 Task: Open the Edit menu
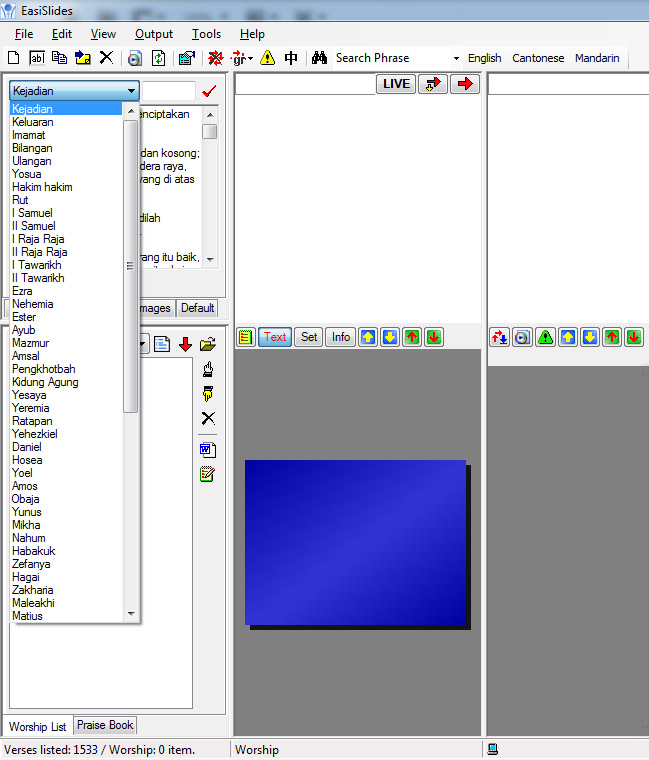(x=62, y=34)
